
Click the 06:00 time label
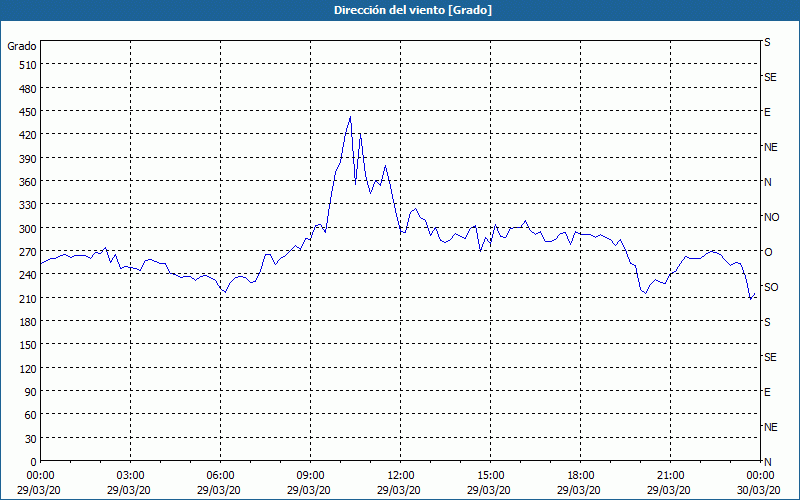[220, 476]
